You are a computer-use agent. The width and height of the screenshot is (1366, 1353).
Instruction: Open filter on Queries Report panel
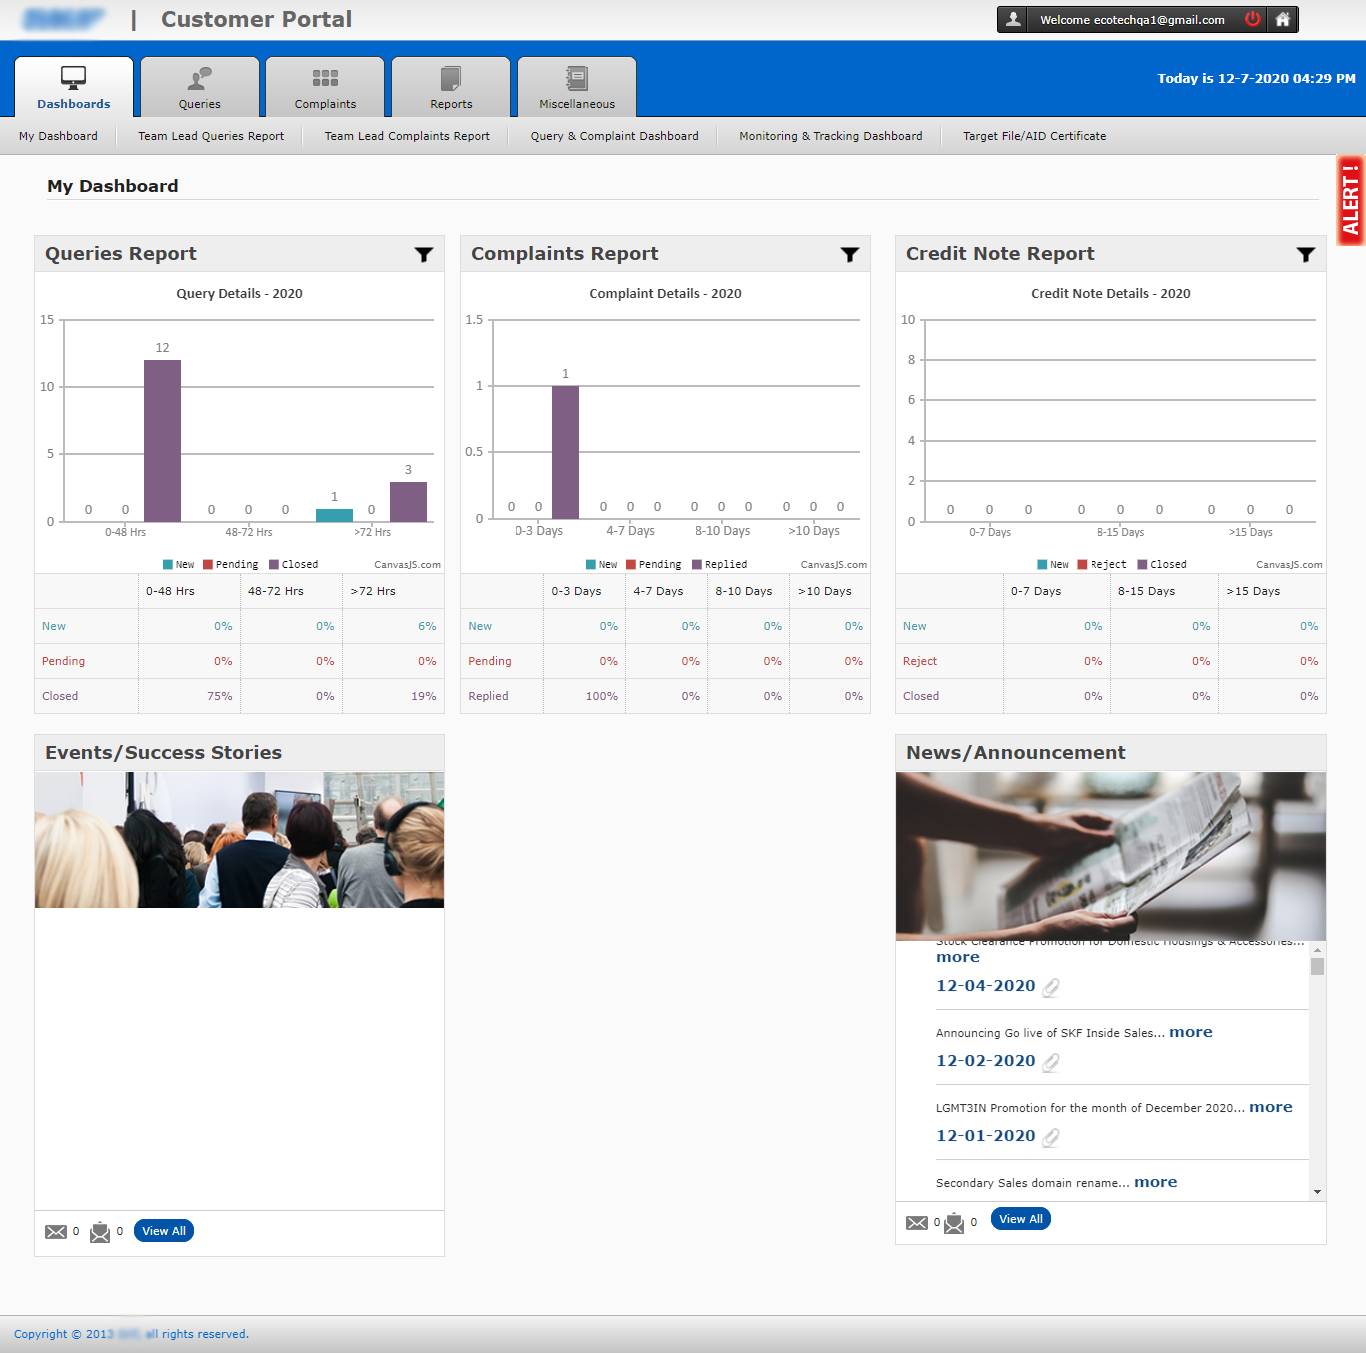pos(424,255)
